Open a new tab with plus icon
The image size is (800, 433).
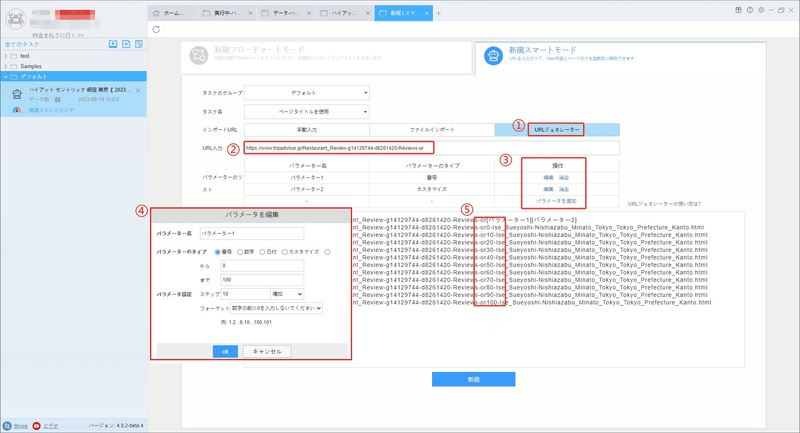coord(438,13)
